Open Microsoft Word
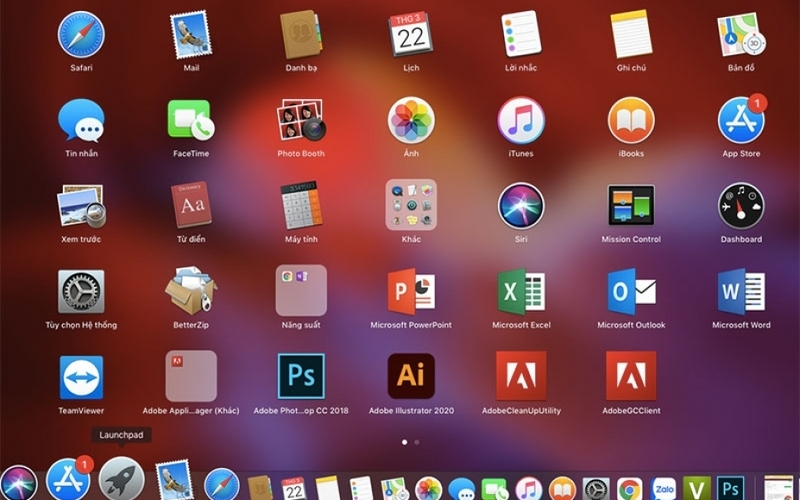This screenshot has height=500, width=800. click(741, 291)
